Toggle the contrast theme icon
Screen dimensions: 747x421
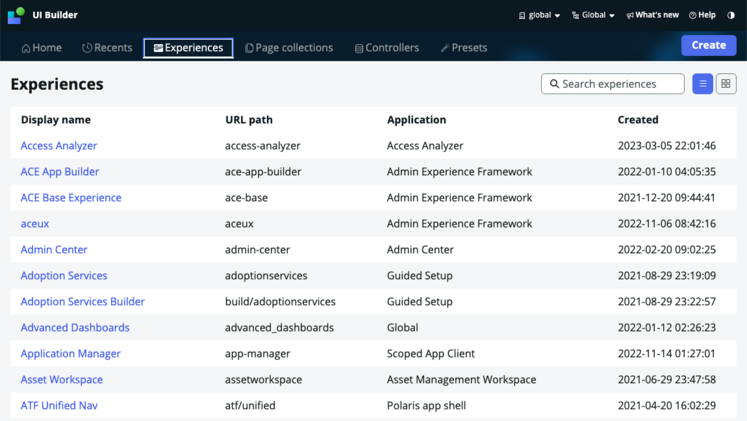[x=731, y=15]
